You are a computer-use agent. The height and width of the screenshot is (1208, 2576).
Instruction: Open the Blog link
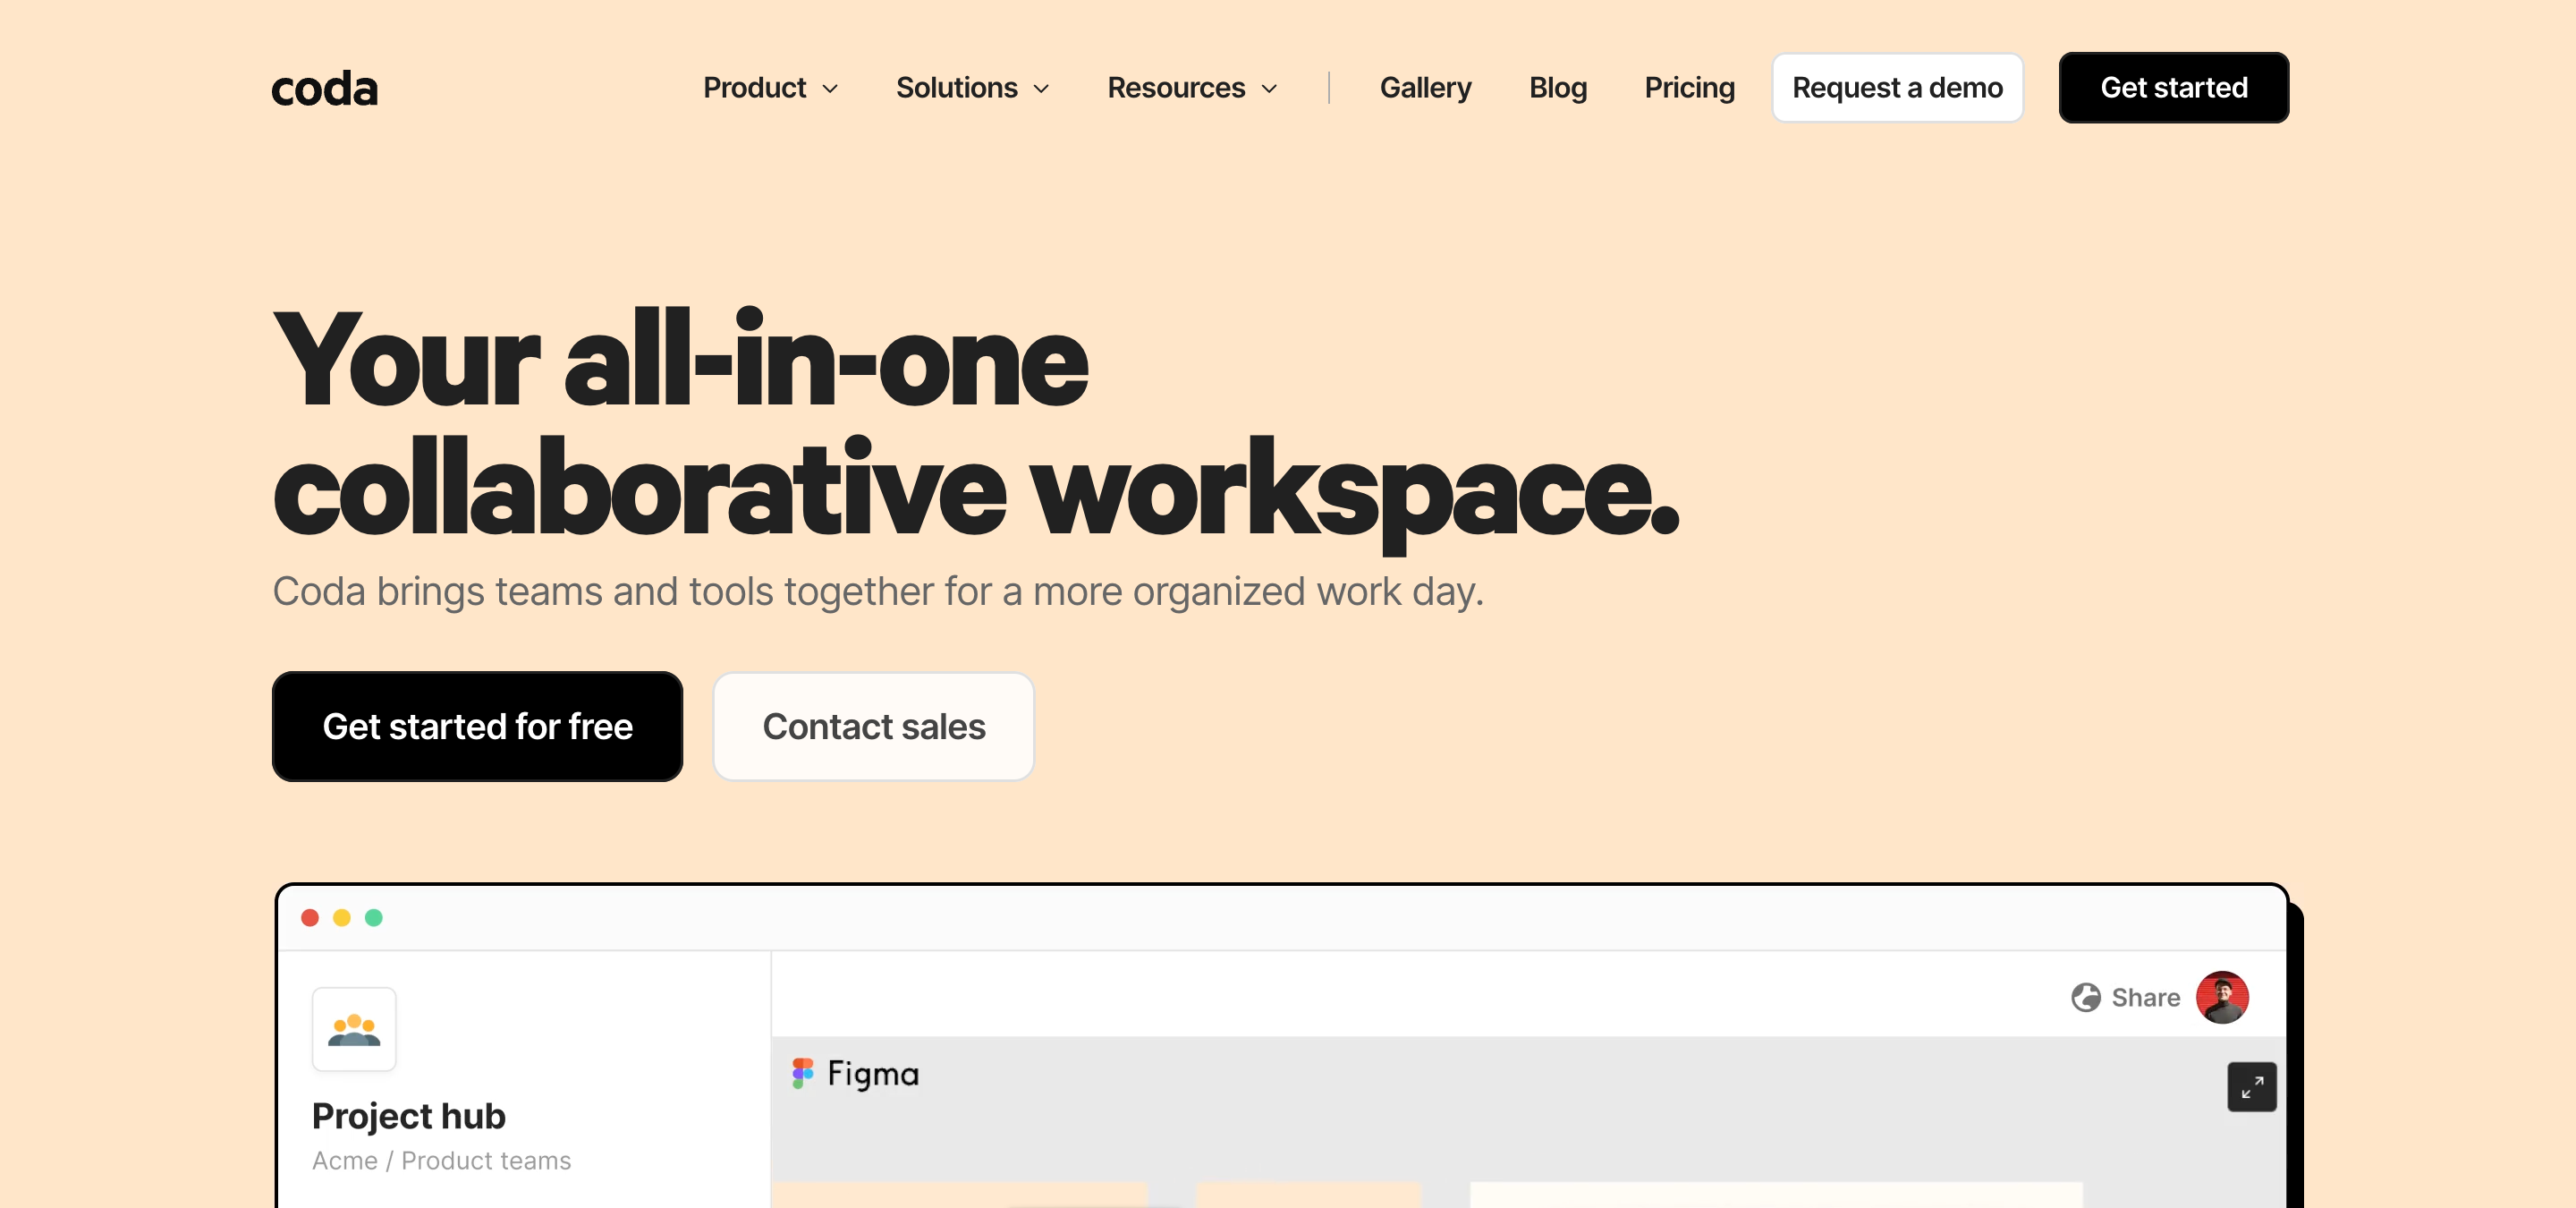1558,88
